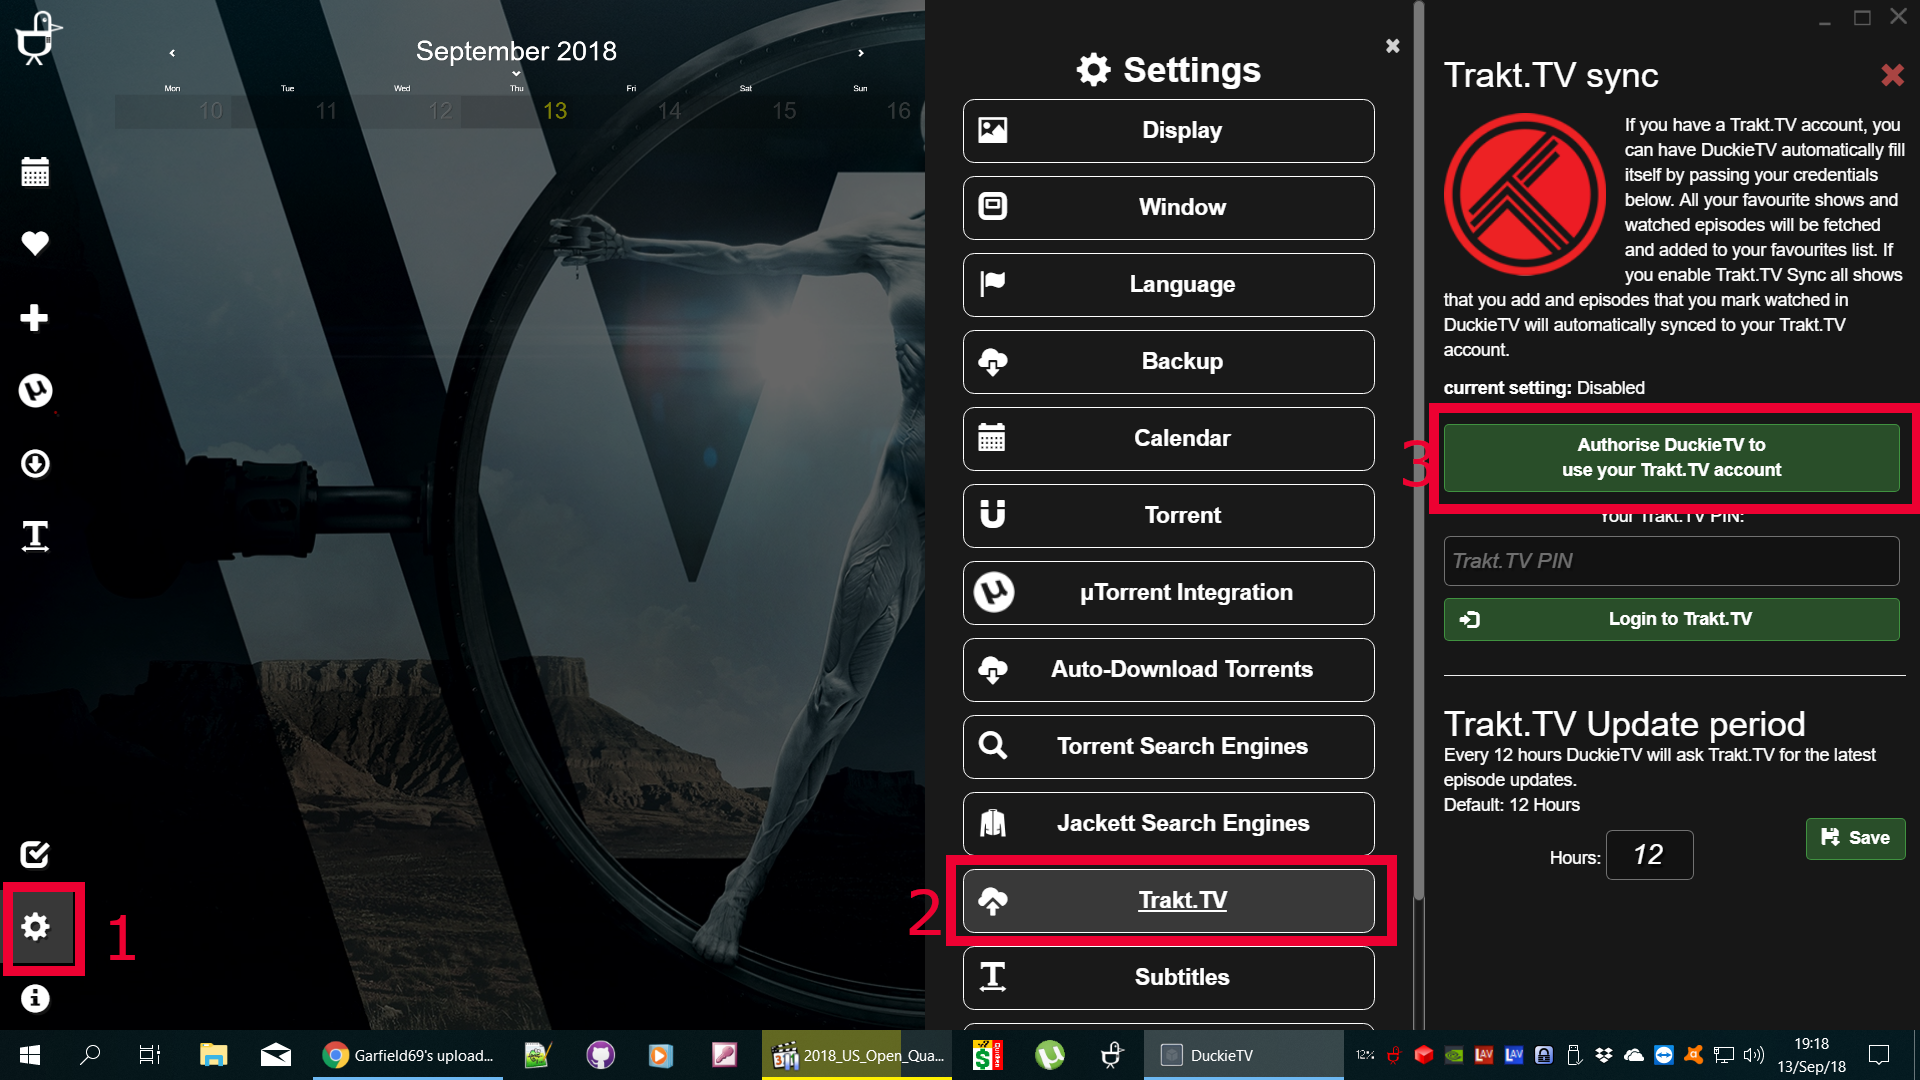Screen dimensions: 1920x1080
Task: Click Login to Trakt.TV button
Action: click(x=1671, y=619)
